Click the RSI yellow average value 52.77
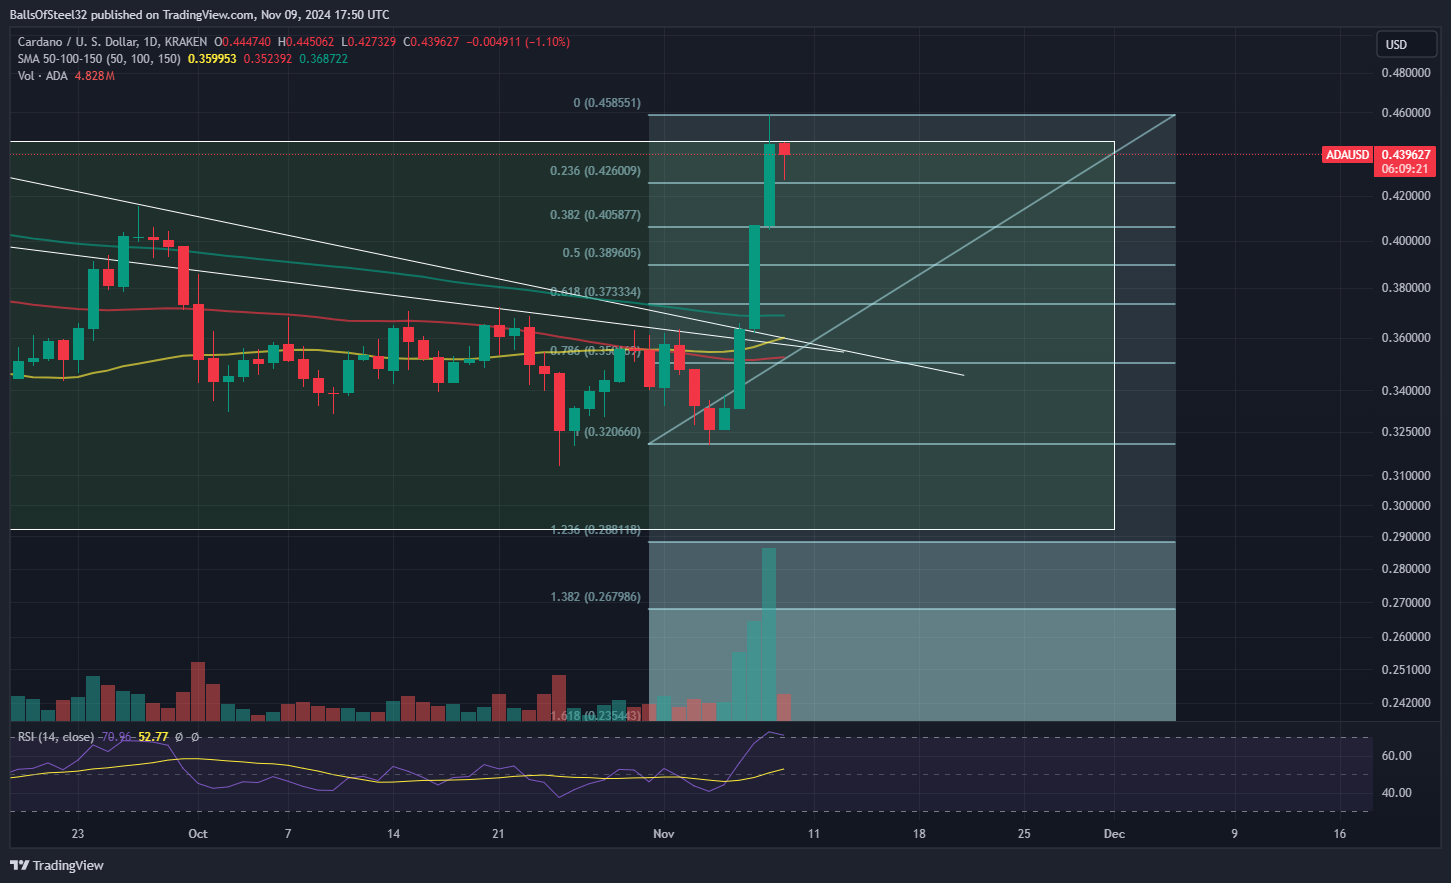Image resolution: width=1451 pixels, height=883 pixels. 152,737
